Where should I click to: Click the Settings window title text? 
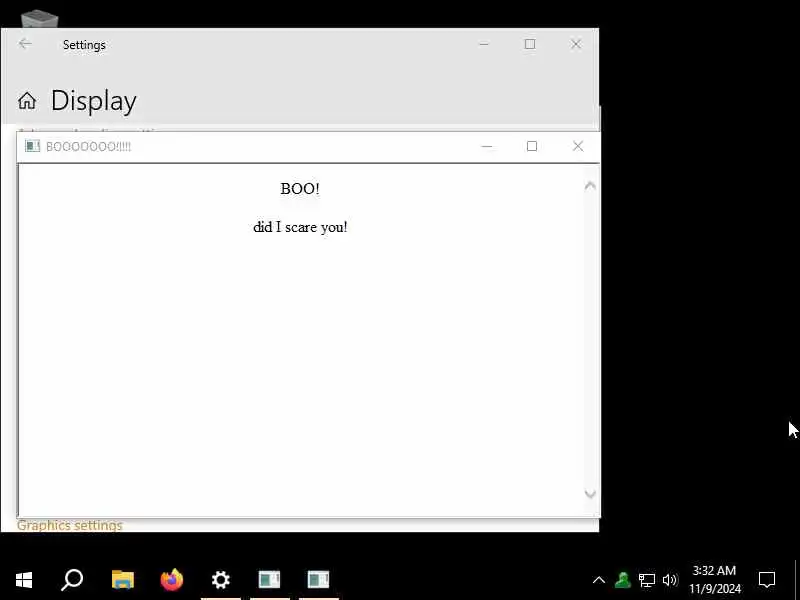(x=84, y=45)
